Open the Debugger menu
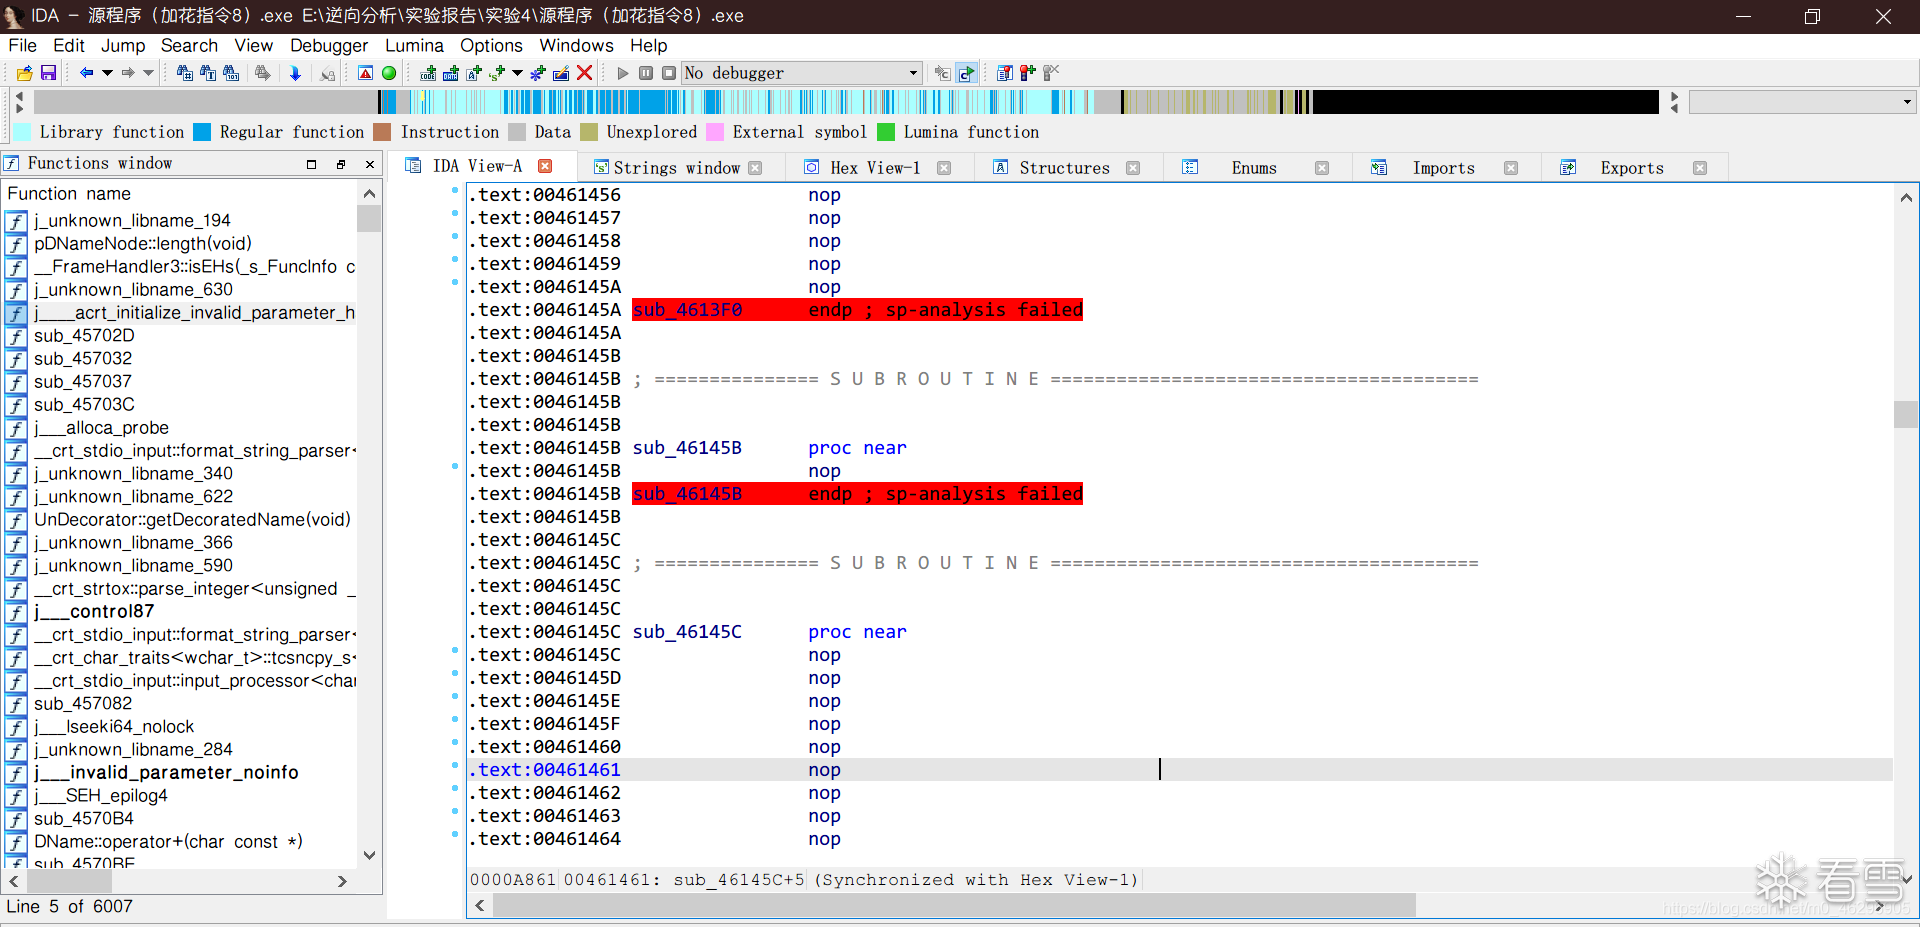This screenshot has width=1920, height=927. [x=329, y=45]
